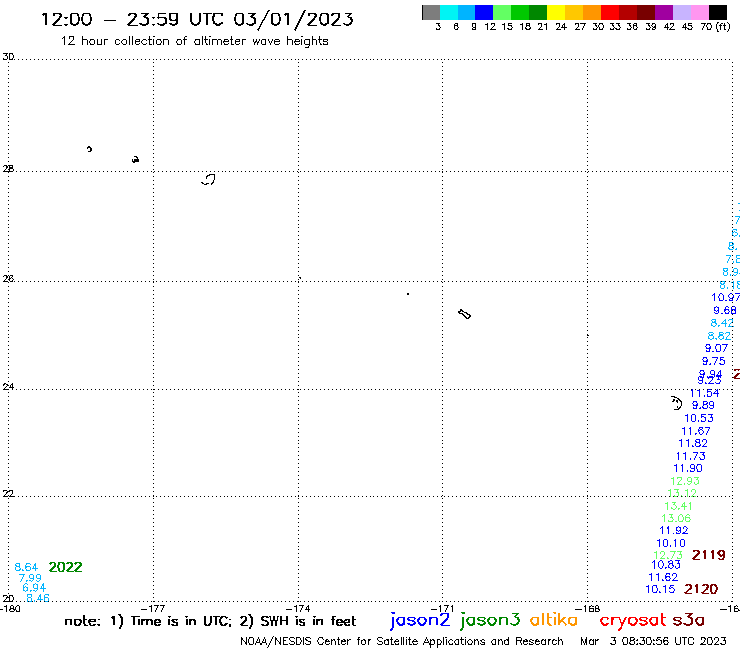Screen dimensions: 740x650
Task: Click the -174 longitude axis label
Action: 299,608
